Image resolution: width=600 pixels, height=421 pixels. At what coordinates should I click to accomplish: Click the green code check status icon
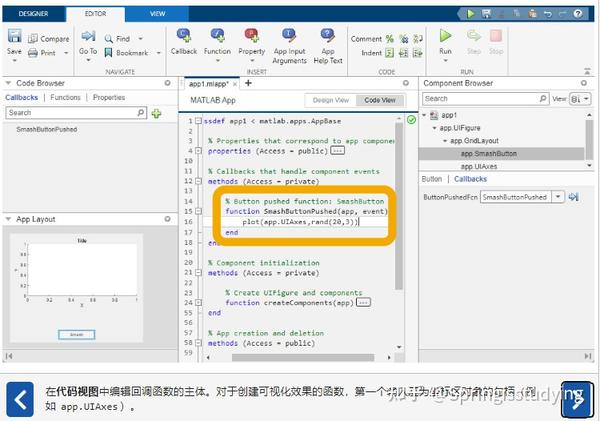[x=411, y=120]
